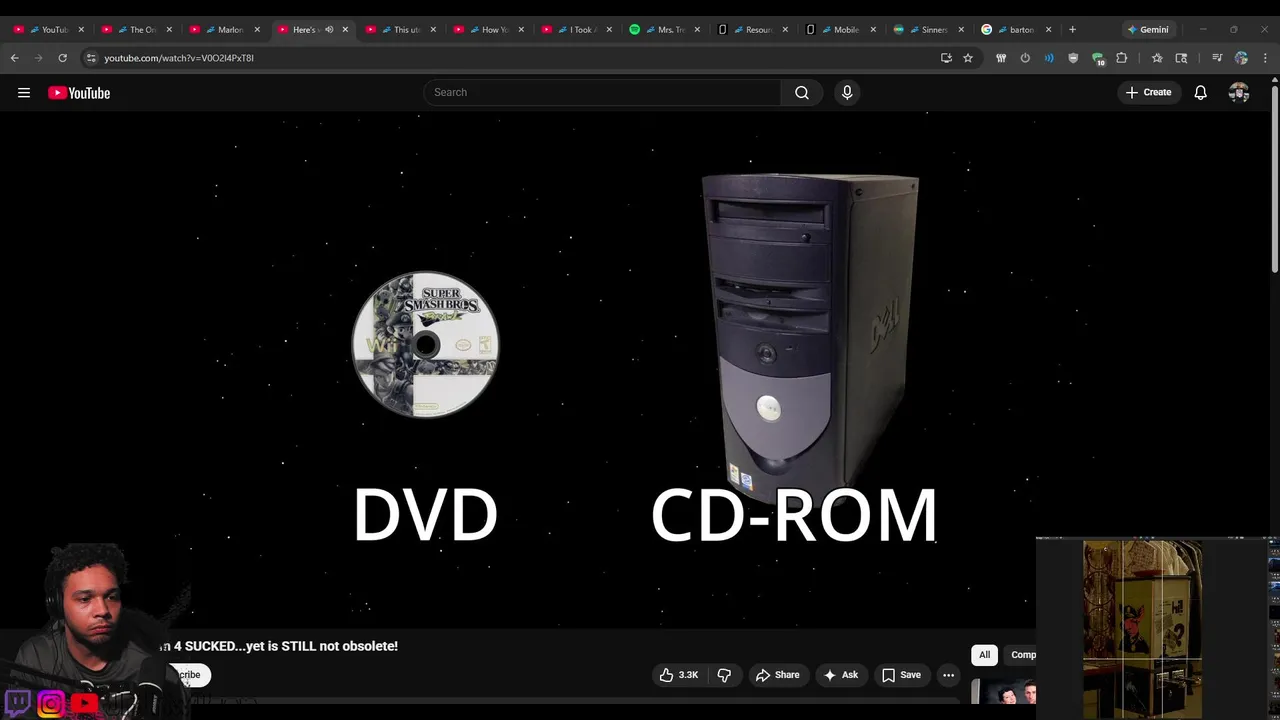Open the YouTube account avatar menu

[1239, 93]
